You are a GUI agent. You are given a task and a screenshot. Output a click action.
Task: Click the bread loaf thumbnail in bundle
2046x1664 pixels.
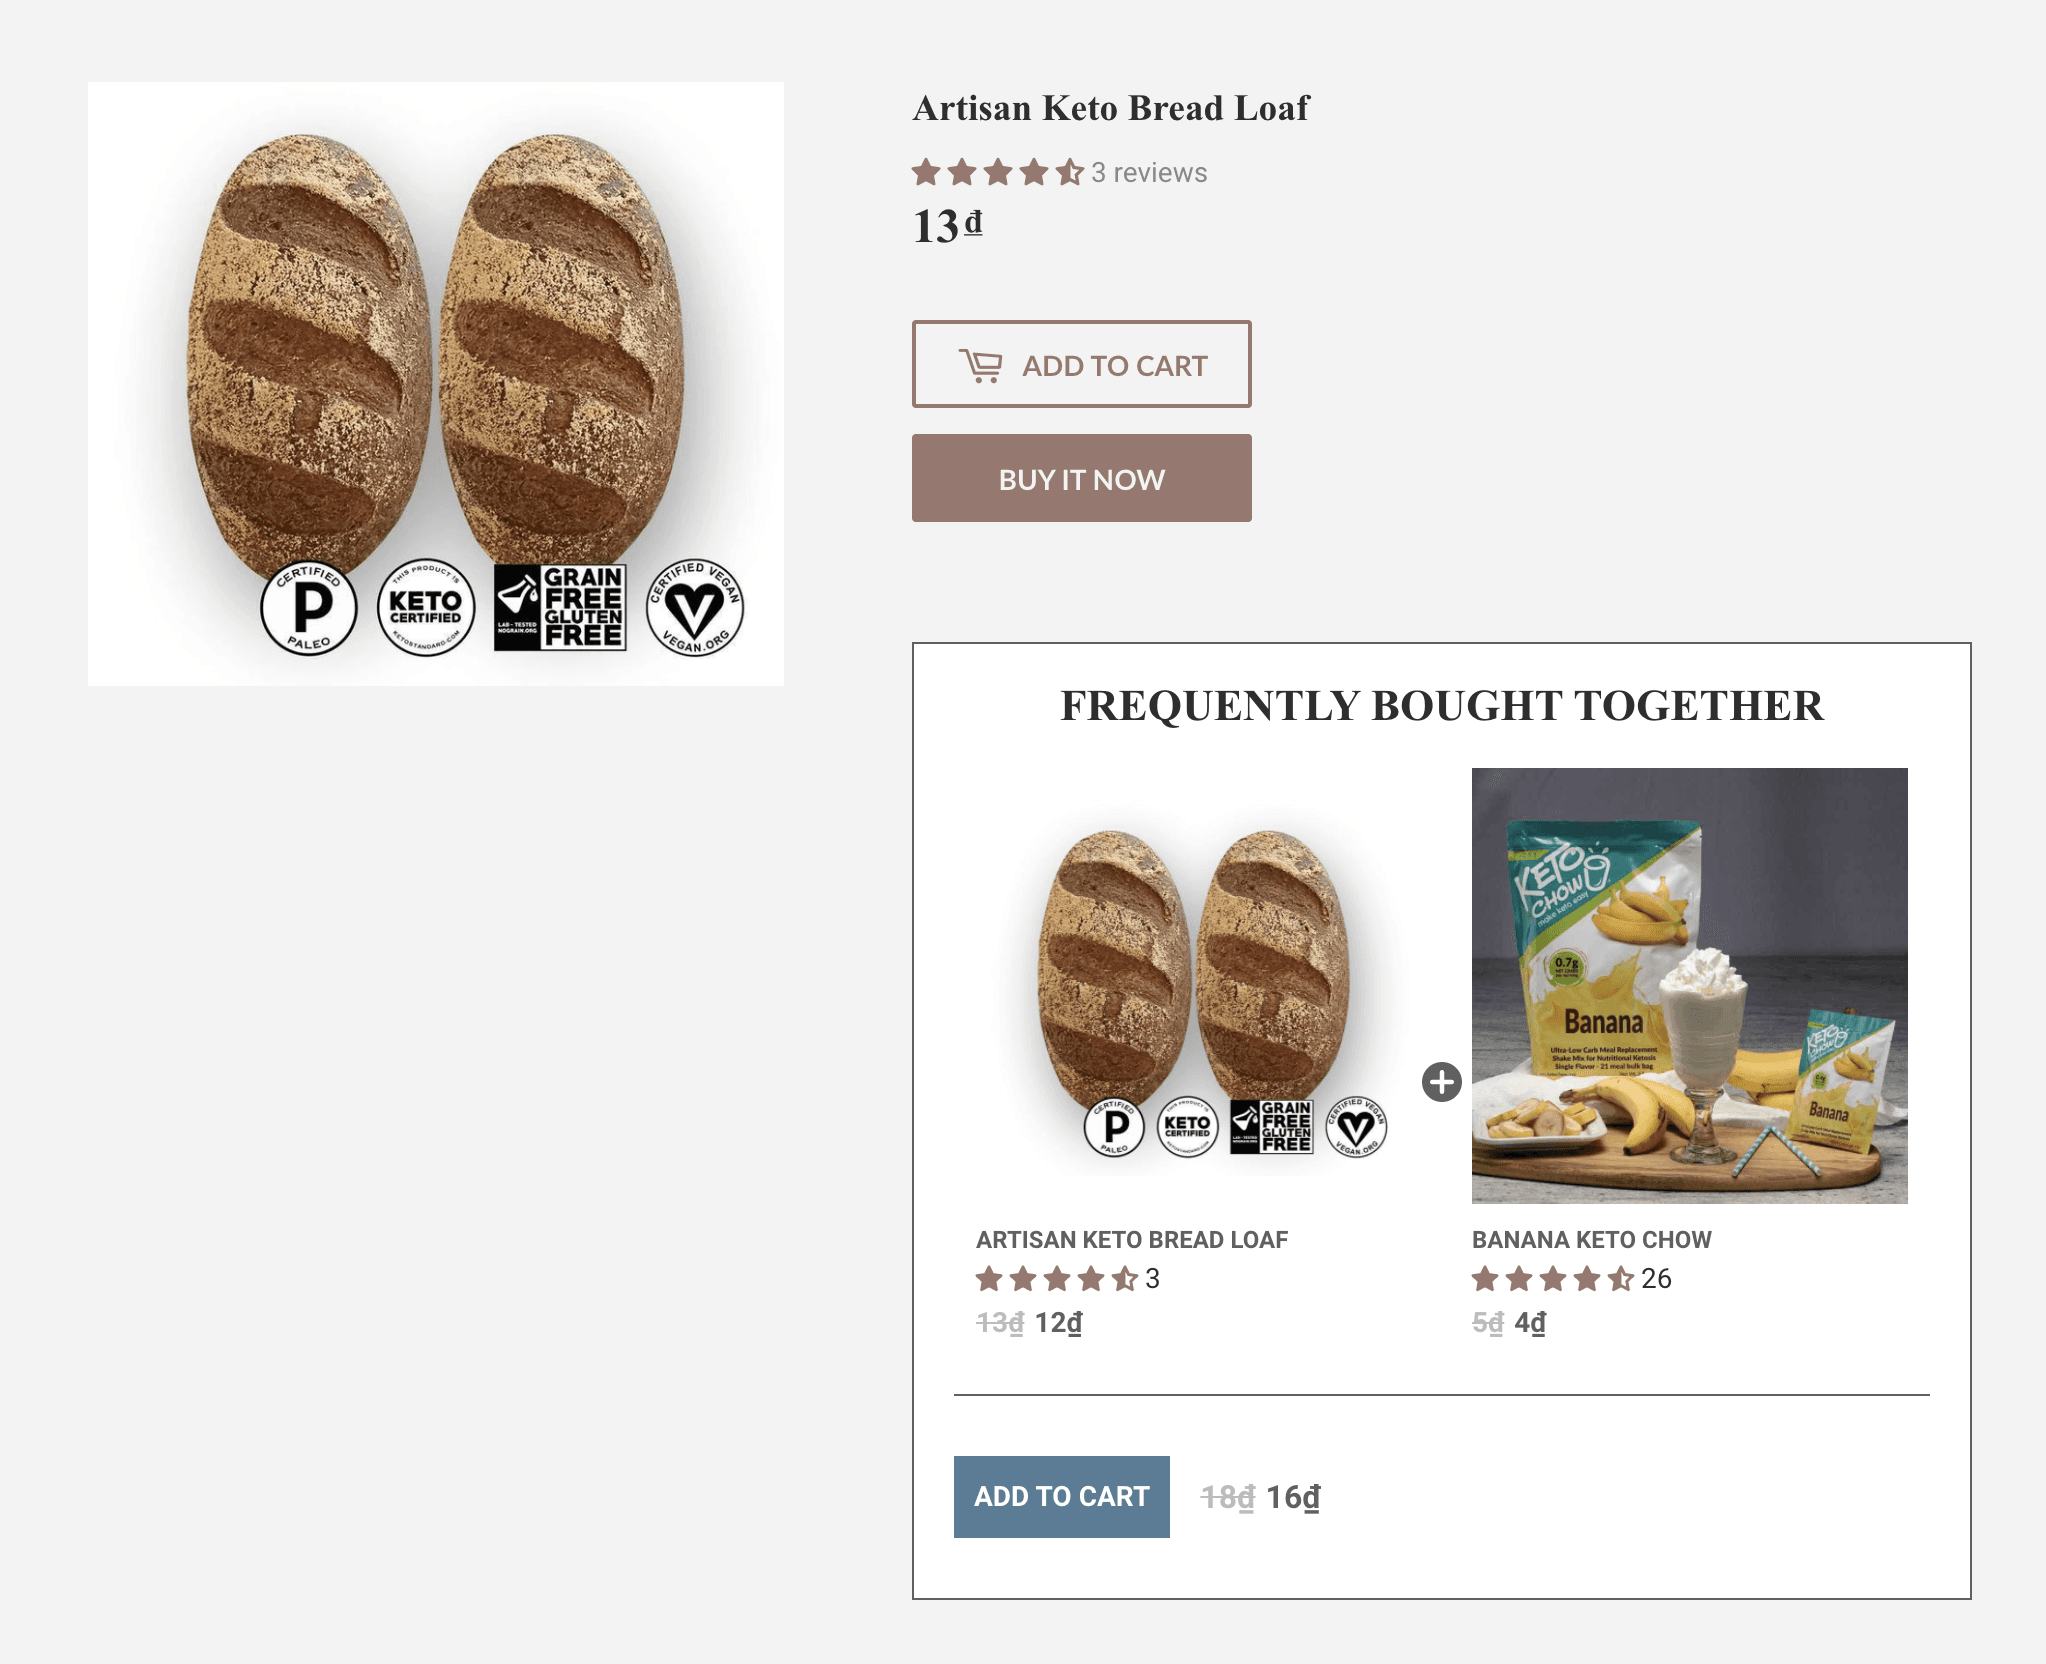(1194, 985)
